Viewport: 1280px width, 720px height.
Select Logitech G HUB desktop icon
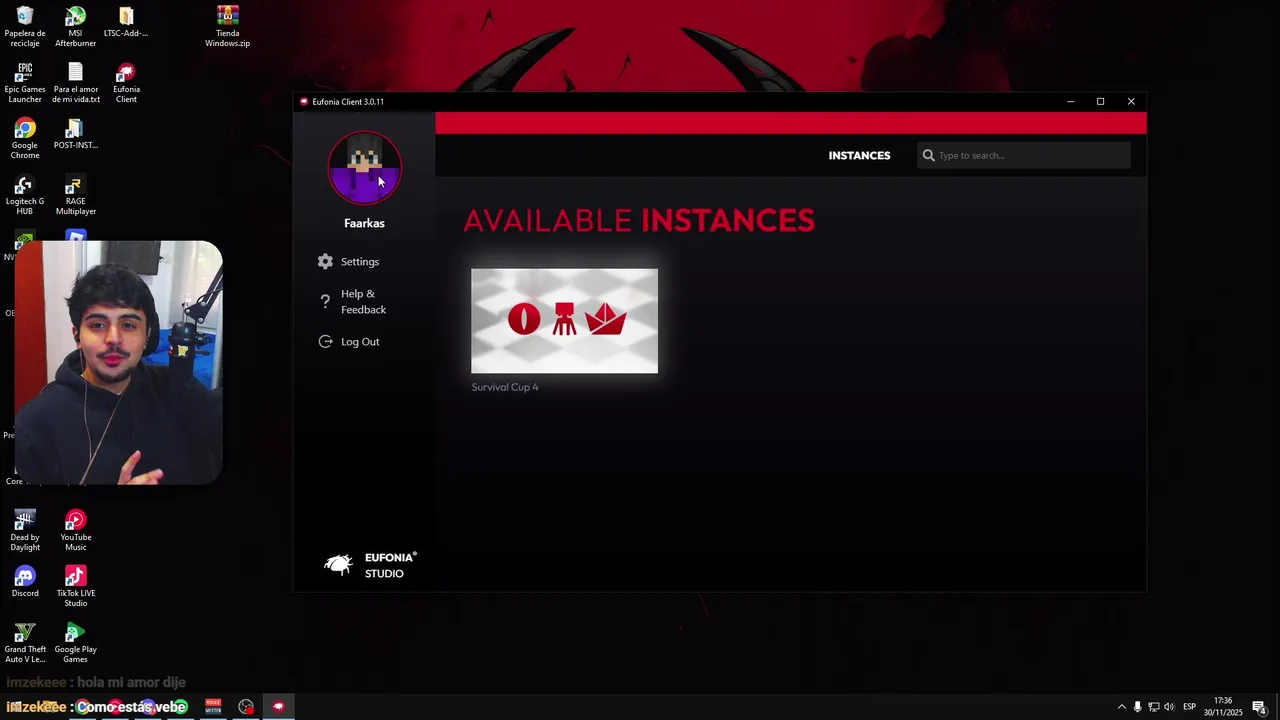(x=25, y=195)
